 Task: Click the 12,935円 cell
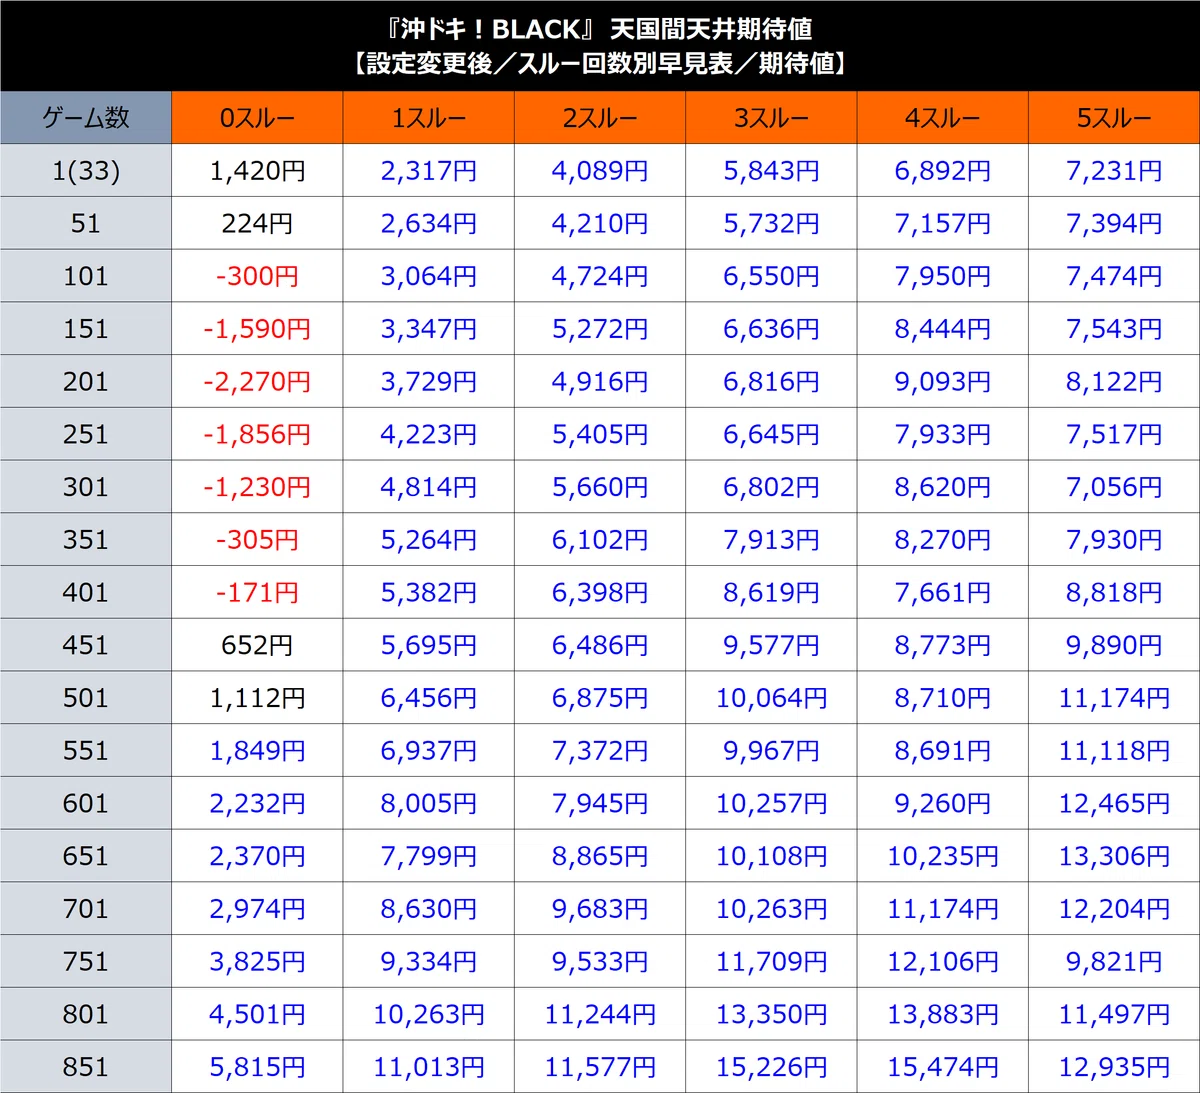pos(1114,1067)
